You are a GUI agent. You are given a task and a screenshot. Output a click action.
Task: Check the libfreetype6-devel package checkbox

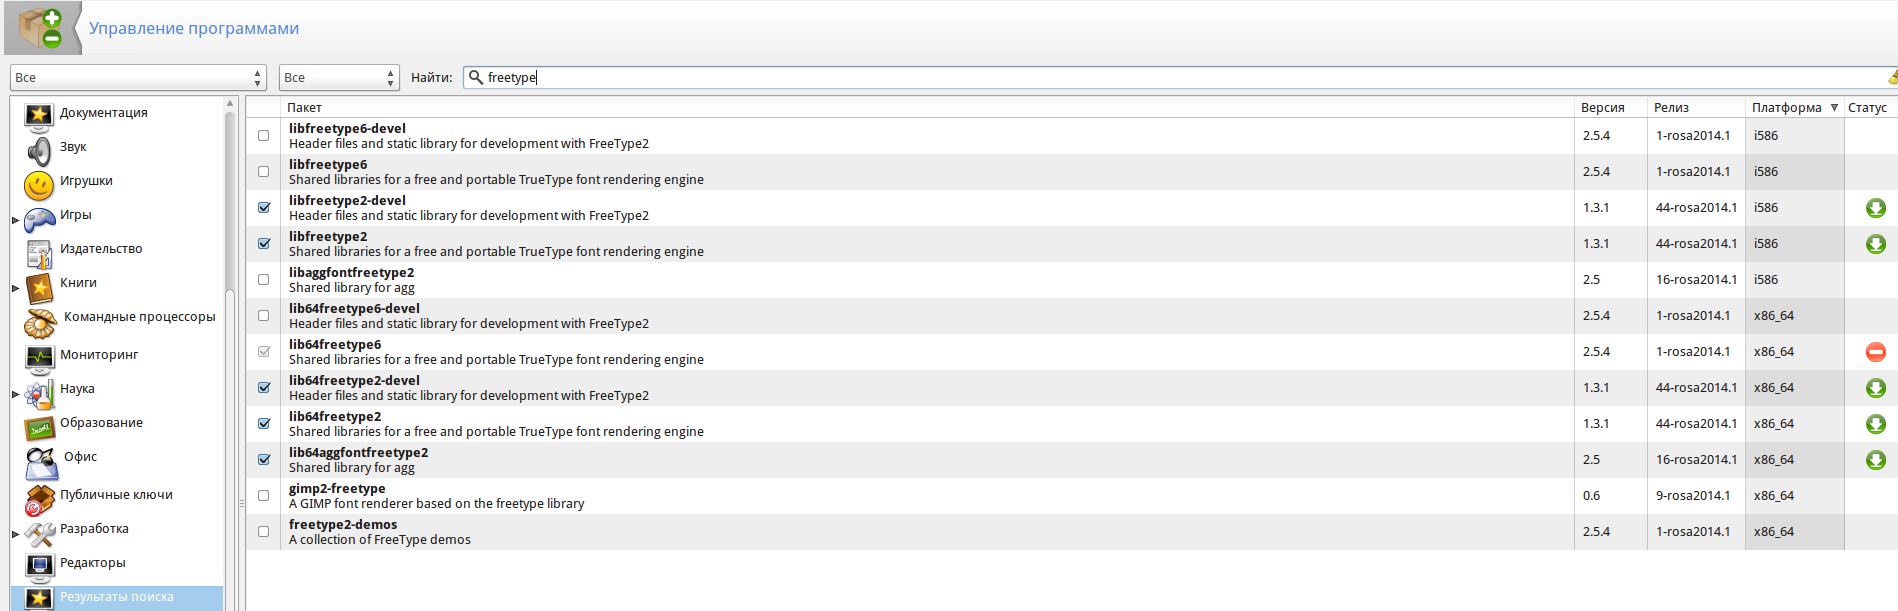[x=264, y=136]
